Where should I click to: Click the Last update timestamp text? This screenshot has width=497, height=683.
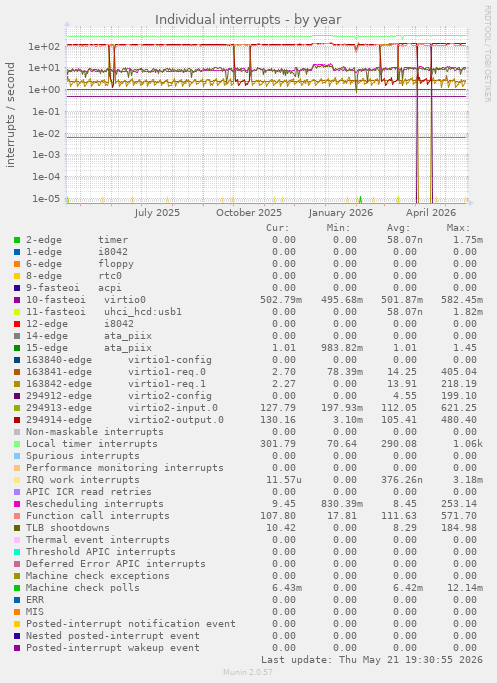click(x=372, y=659)
